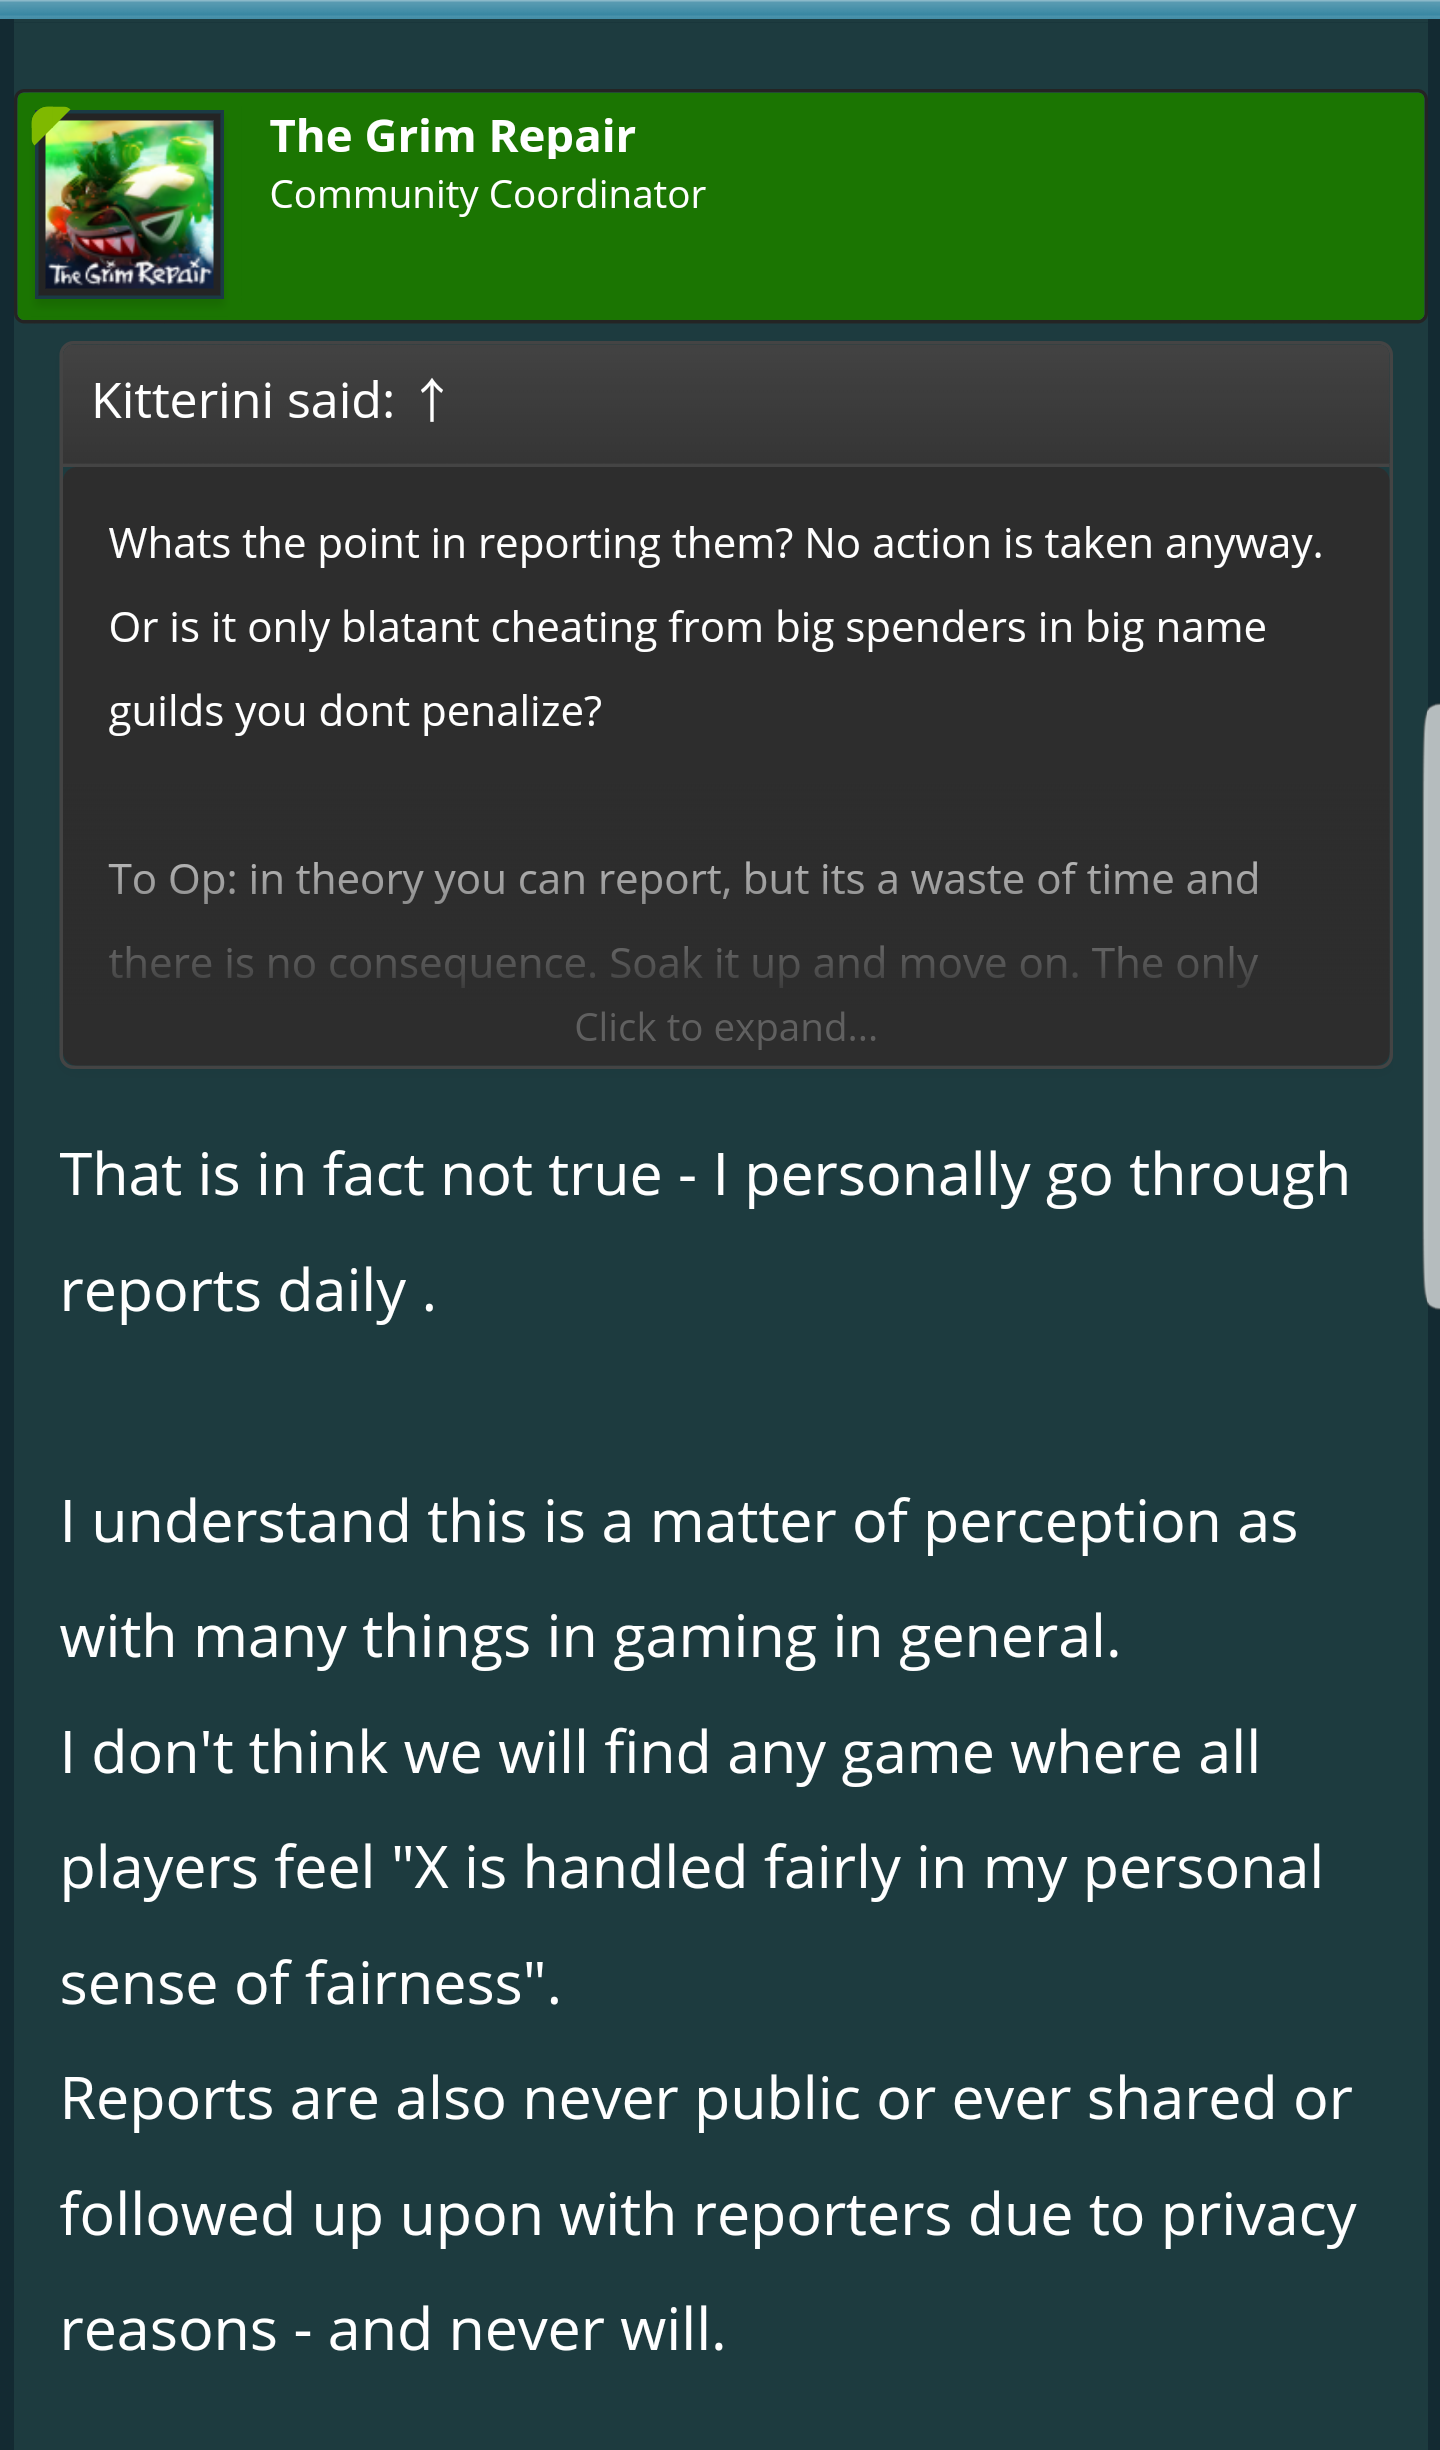Click quoted line "Or is it only blatant cheating"
Viewport: 1440px width, 2450px height.
click(687, 628)
